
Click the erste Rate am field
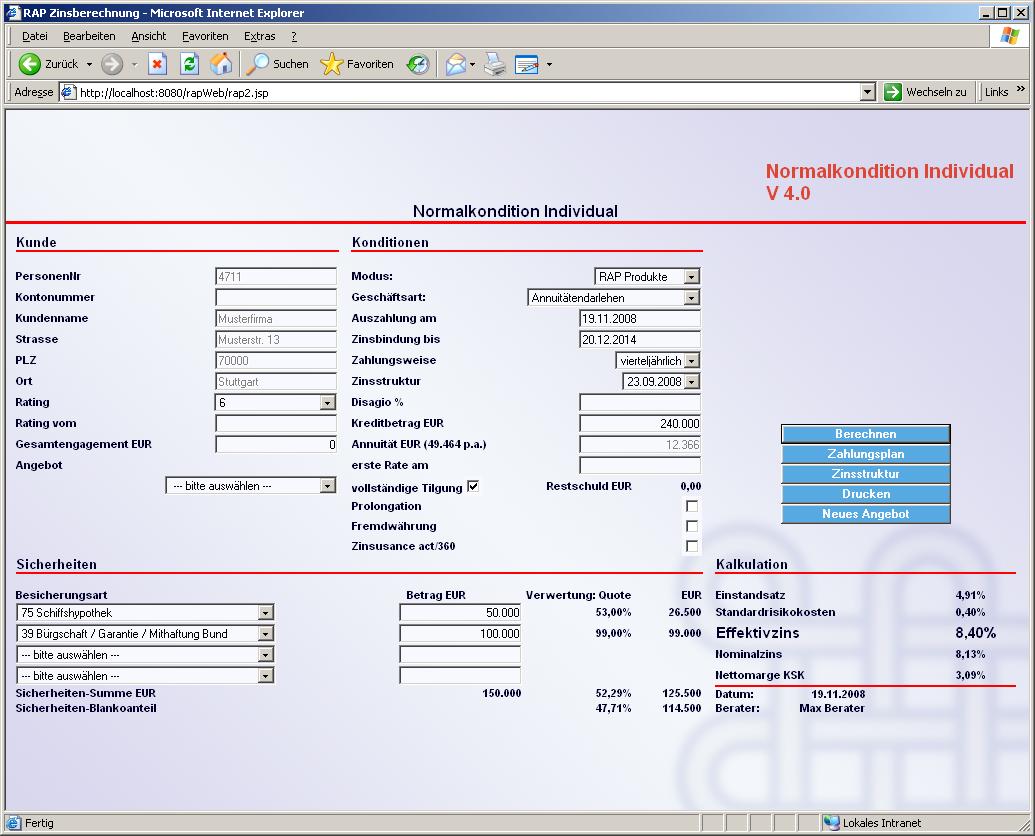click(640, 465)
